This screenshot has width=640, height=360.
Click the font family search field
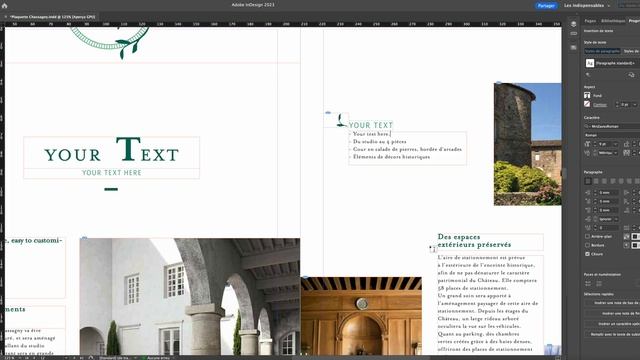[612, 127]
